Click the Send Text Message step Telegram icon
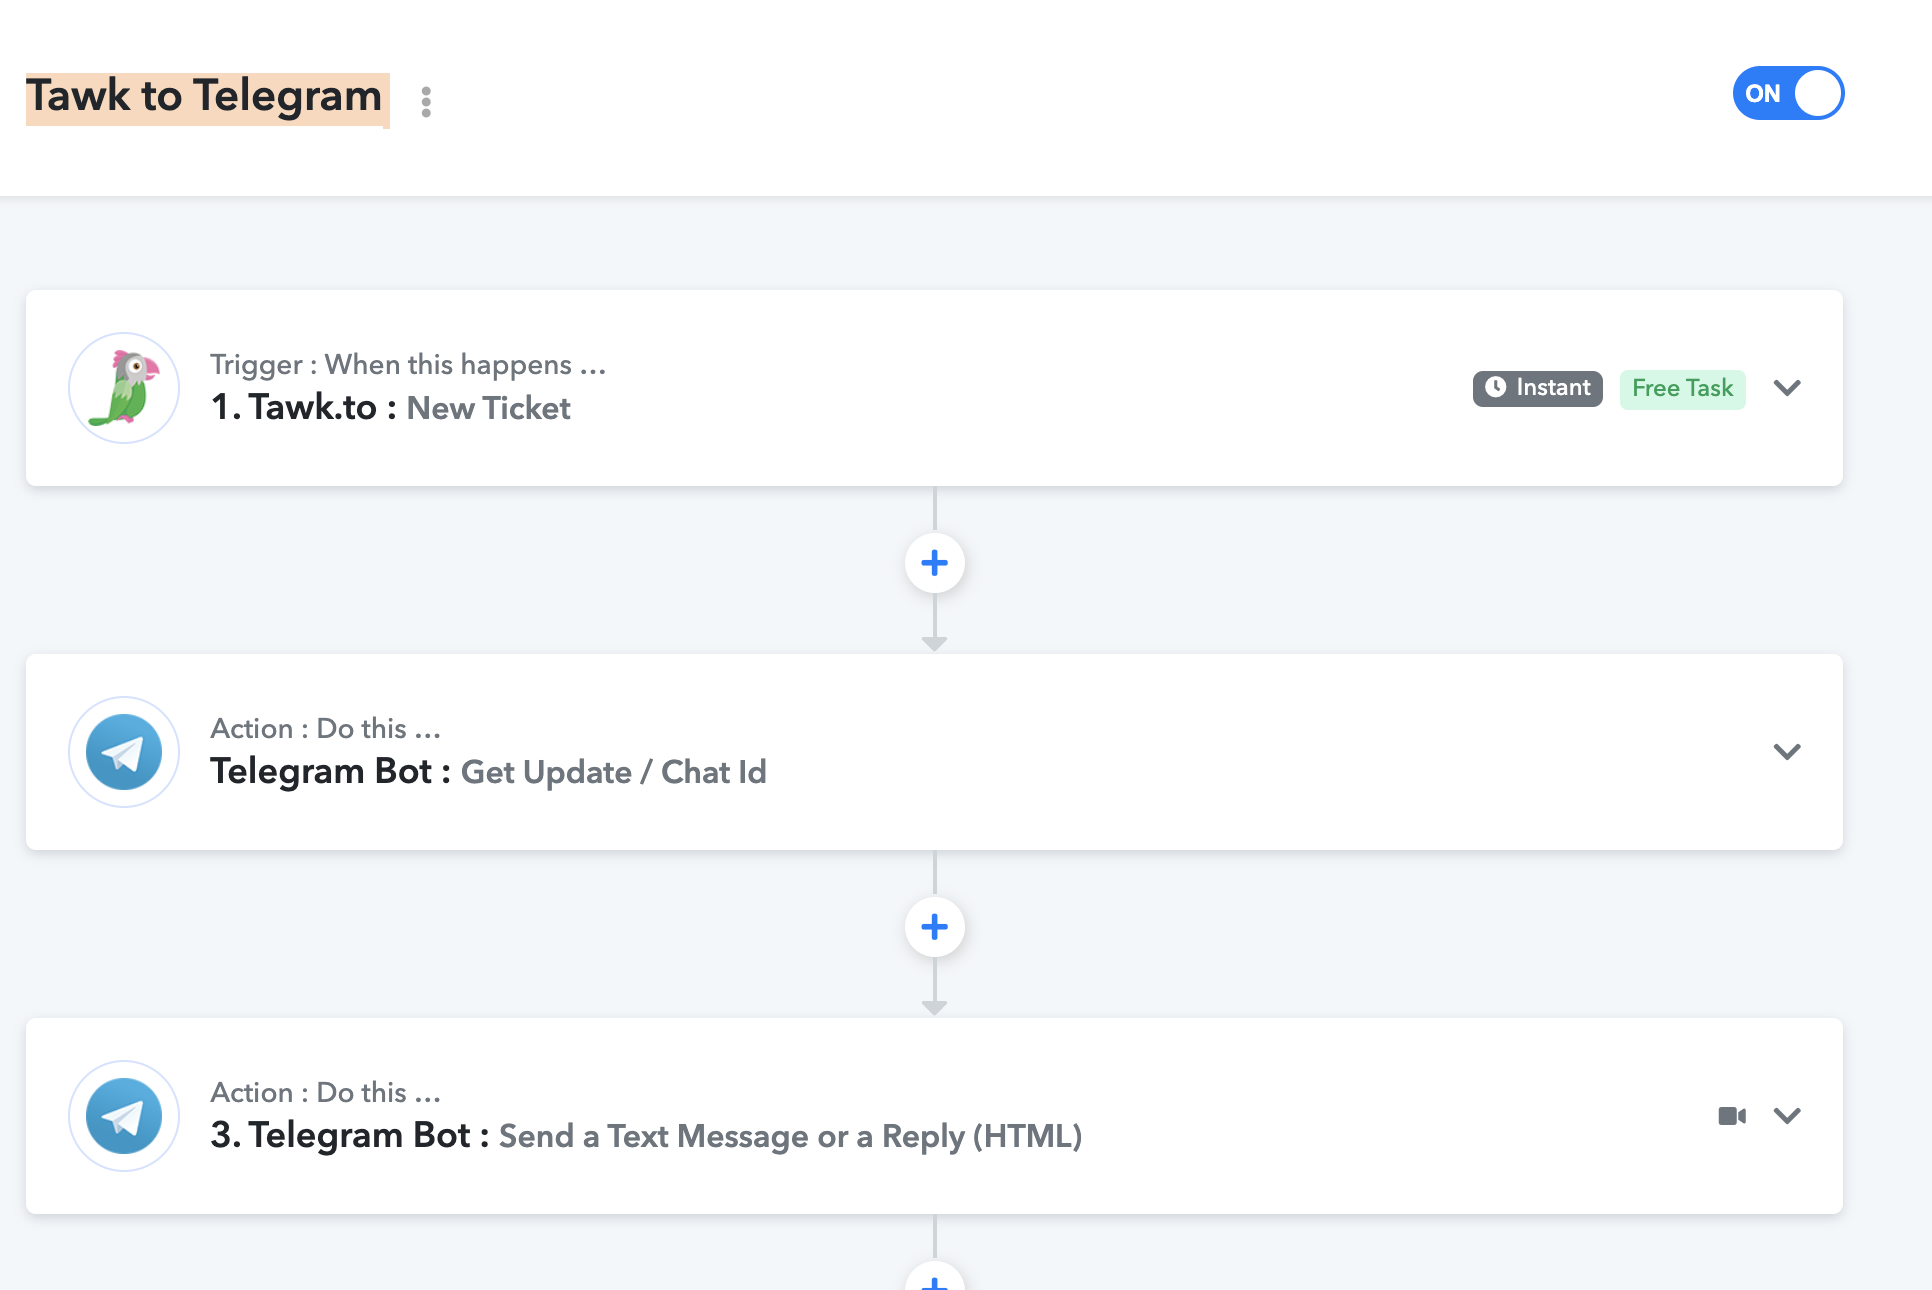The height and width of the screenshot is (1290, 1932). [124, 1116]
